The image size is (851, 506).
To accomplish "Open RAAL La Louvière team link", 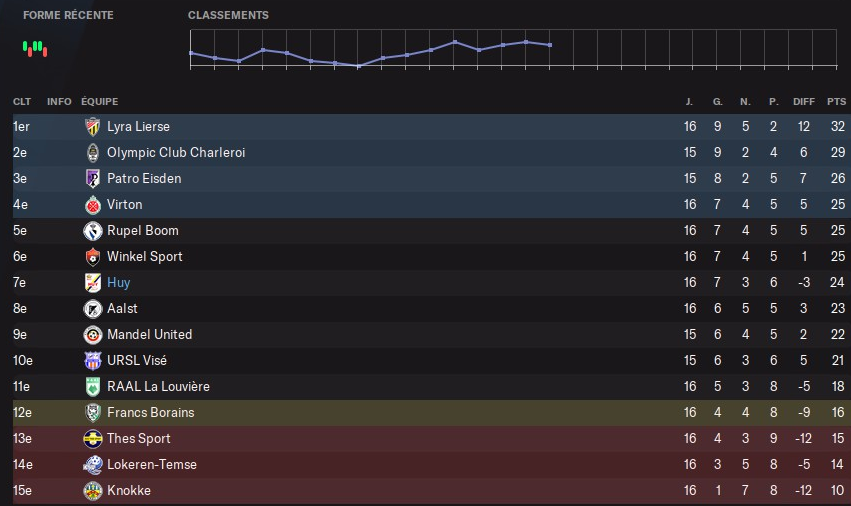I will pyautogui.click(x=158, y=387).
